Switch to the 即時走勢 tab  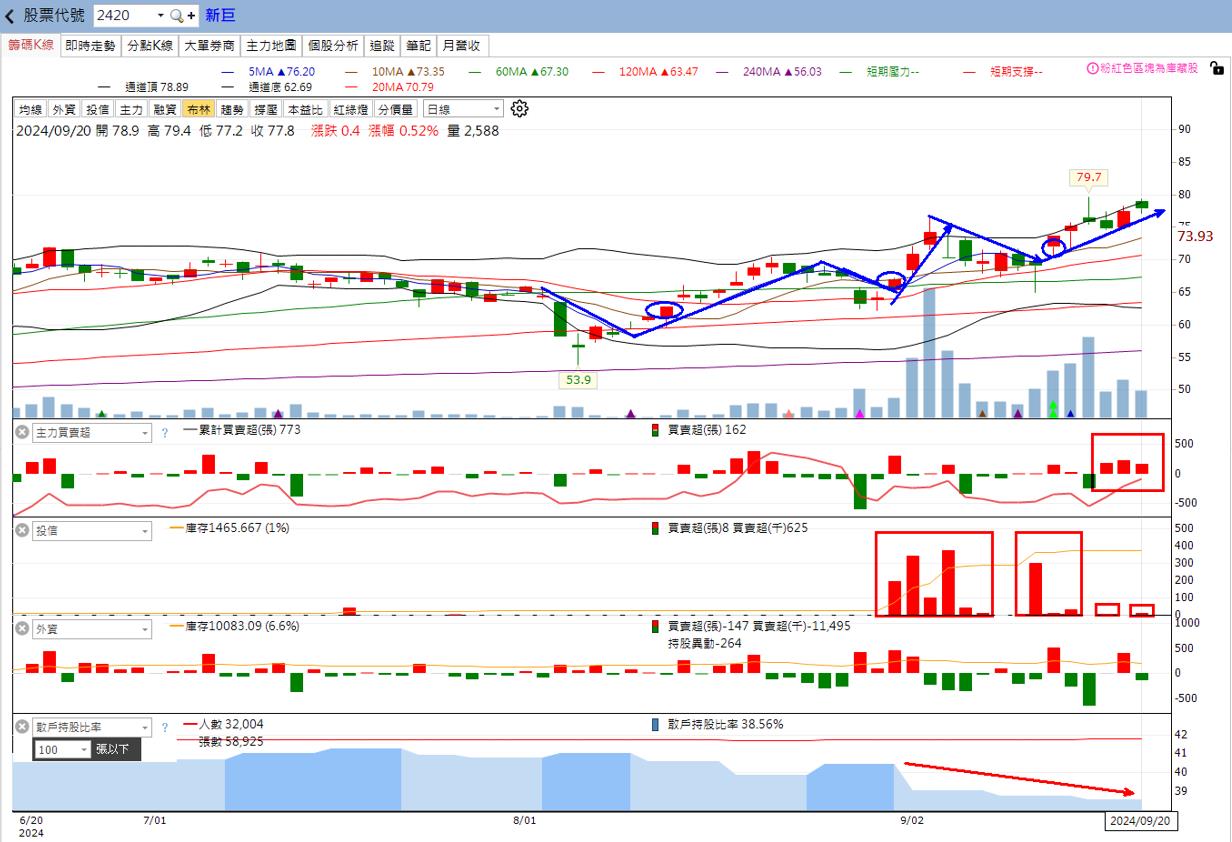pos(90,45)
